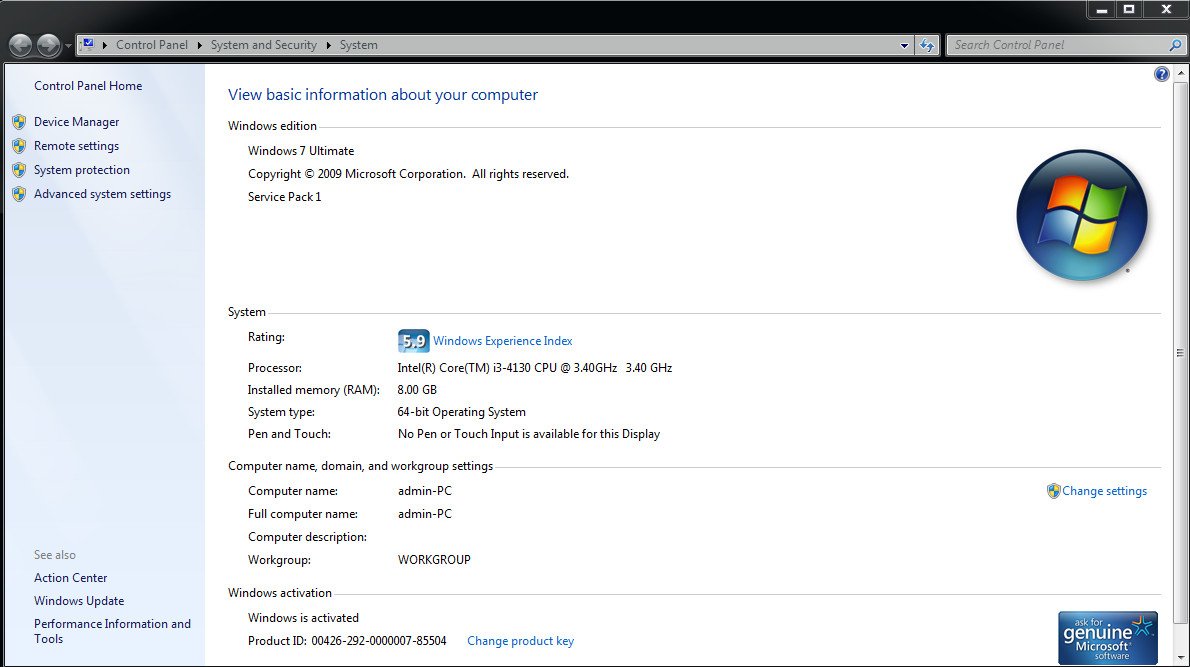Click the Refresh button beside address bar
The image size is (1190, 667).
[927, 46]
